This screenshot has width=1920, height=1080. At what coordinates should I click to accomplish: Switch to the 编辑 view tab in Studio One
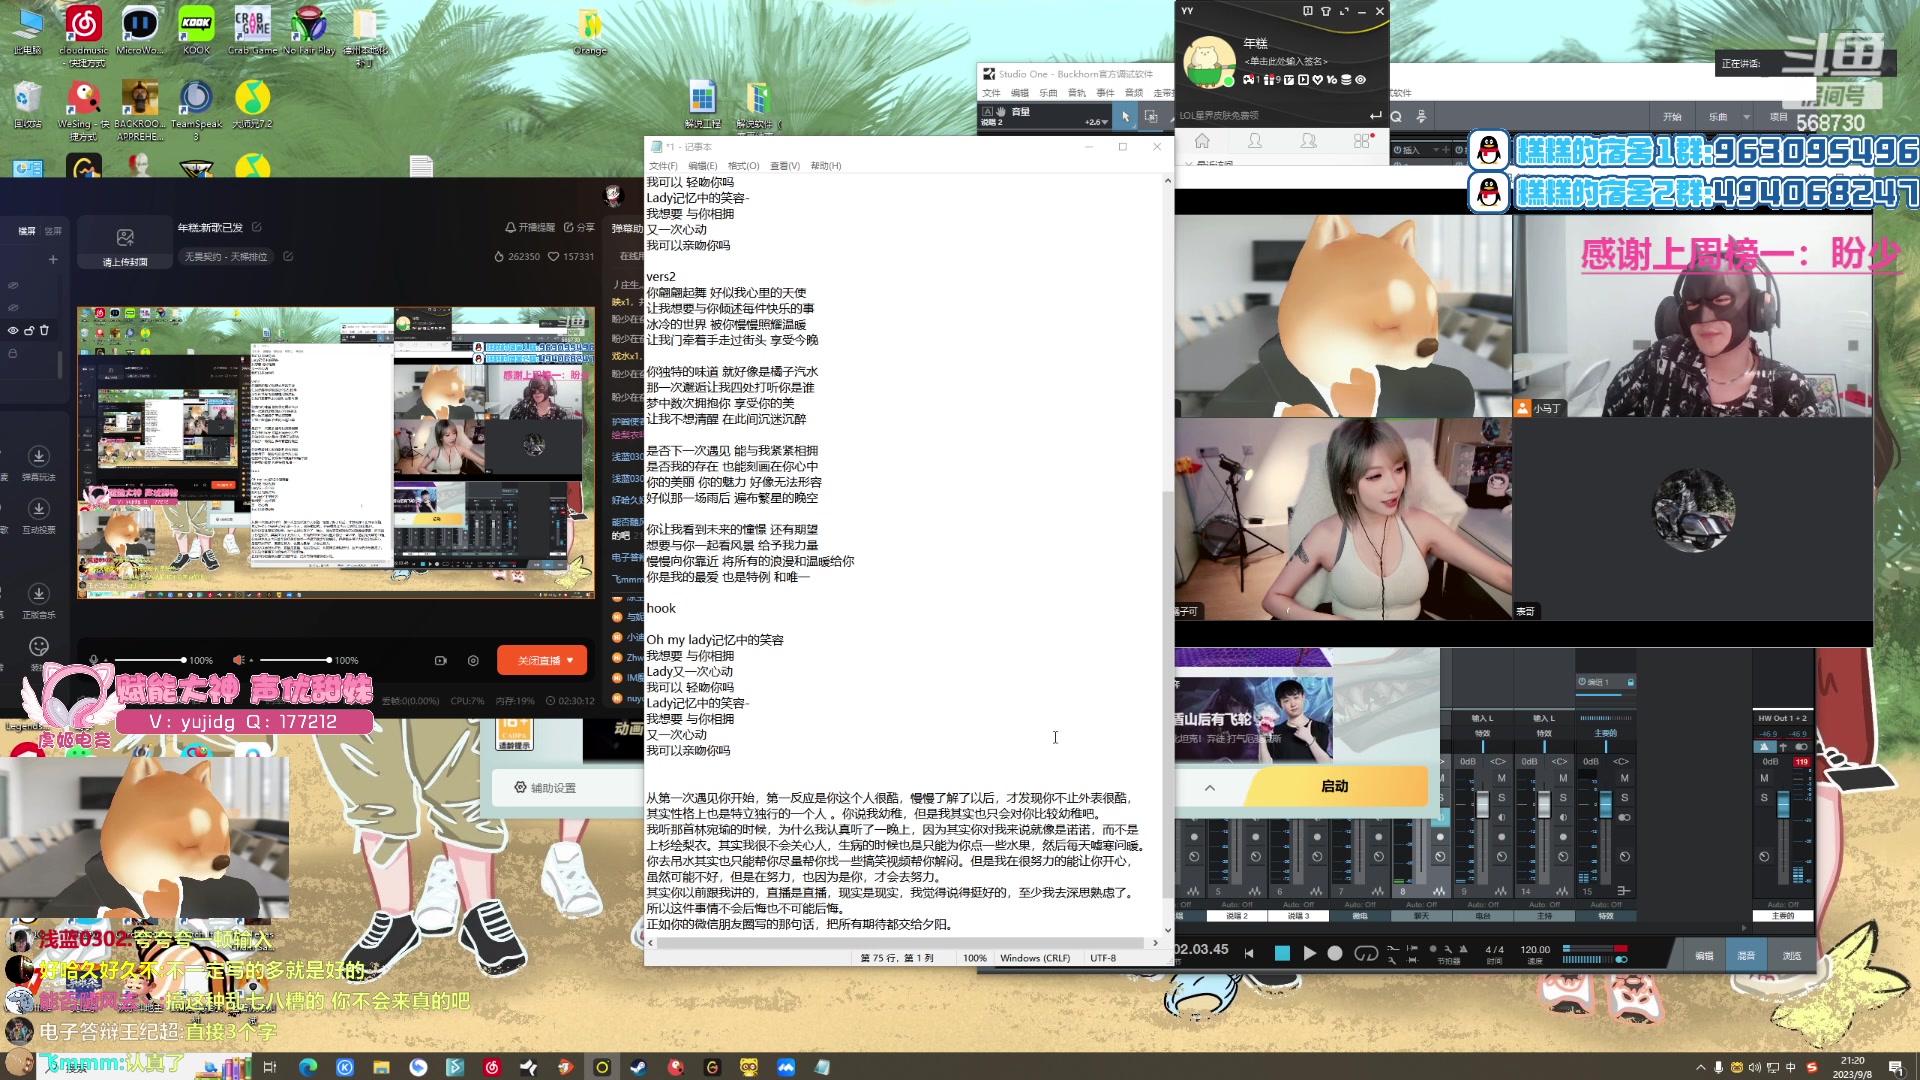(x=1704, y=956)
